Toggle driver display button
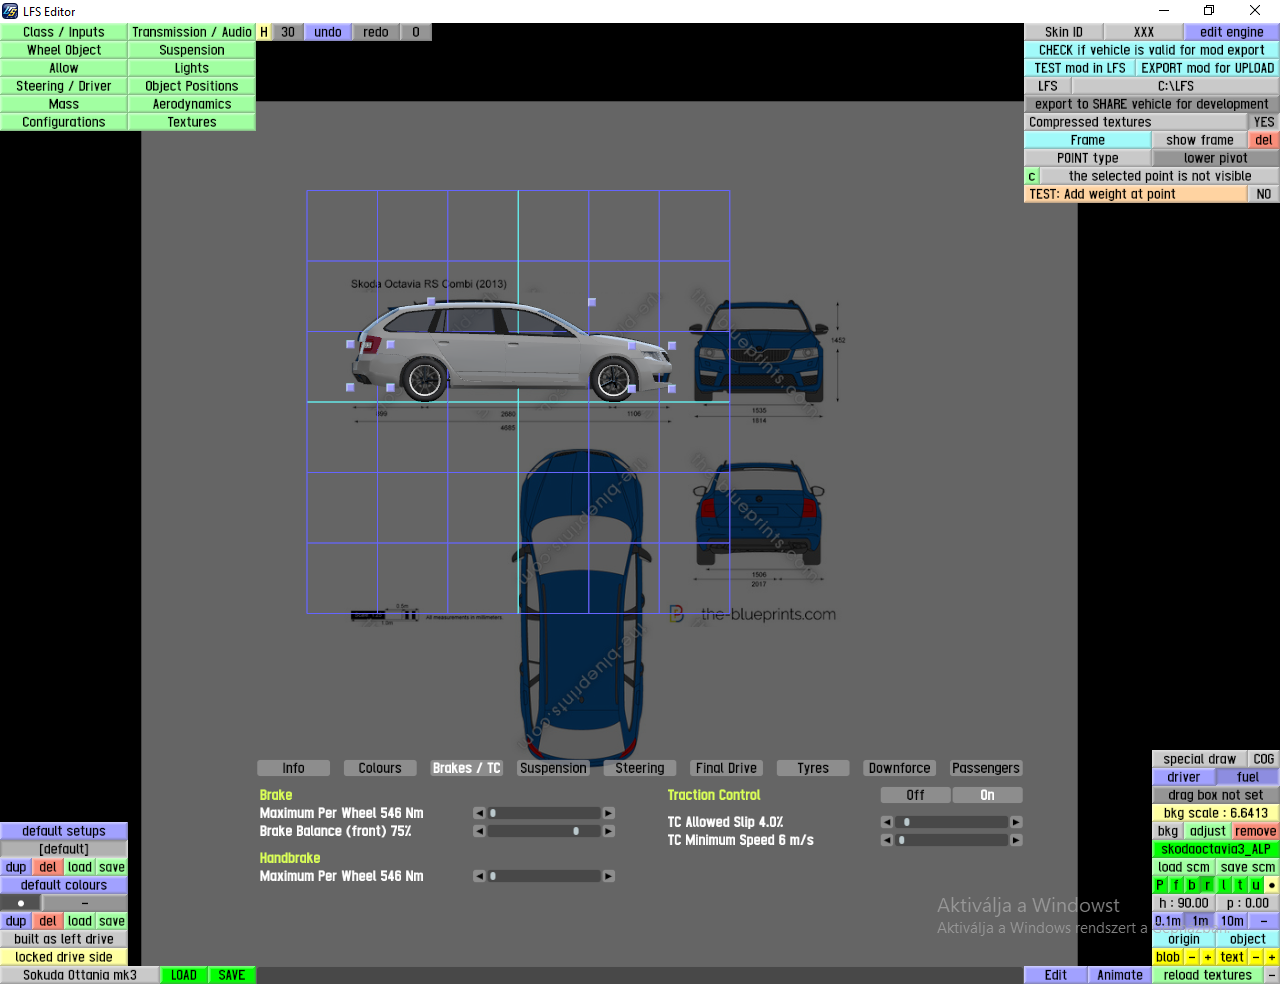Viewport: 1280px width, 984px height. click(x=1184, y=777)
